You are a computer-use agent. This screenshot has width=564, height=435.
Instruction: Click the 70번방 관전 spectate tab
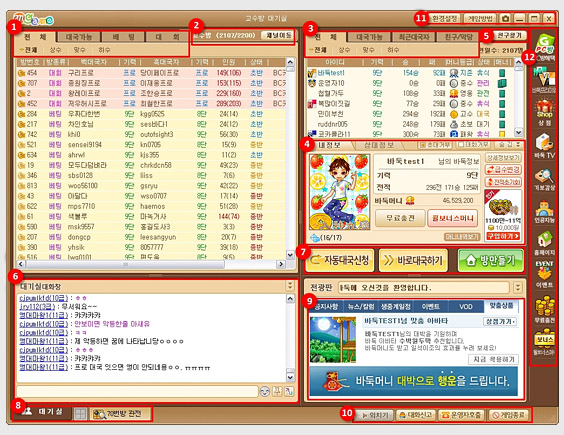[x=120, y=414]
